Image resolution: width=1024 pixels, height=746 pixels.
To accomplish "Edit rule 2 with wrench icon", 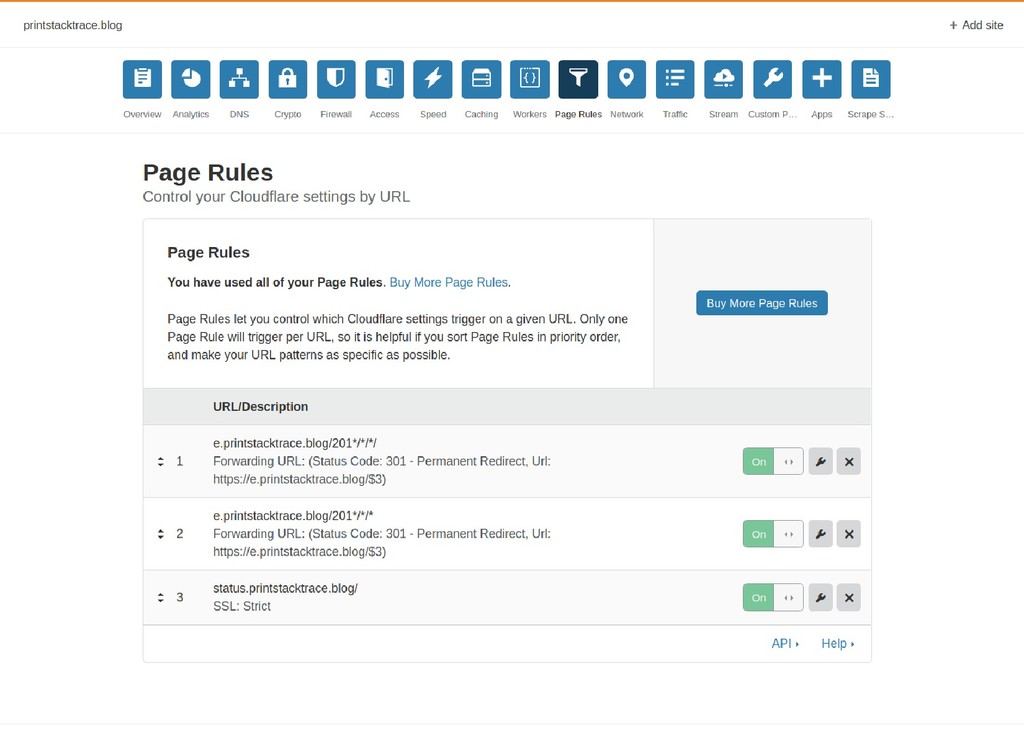I will click(821, 534).
